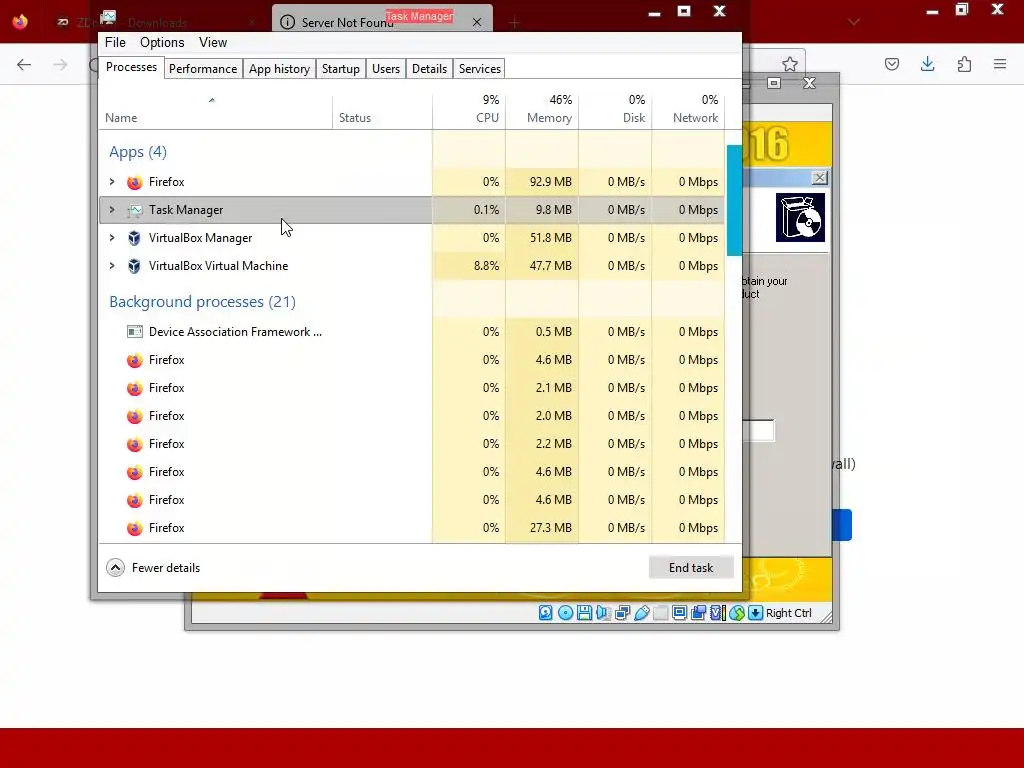Select Firefox process using 27.3 MB
The height and width of the screenshot is (768, 1024).
(411, 528)
